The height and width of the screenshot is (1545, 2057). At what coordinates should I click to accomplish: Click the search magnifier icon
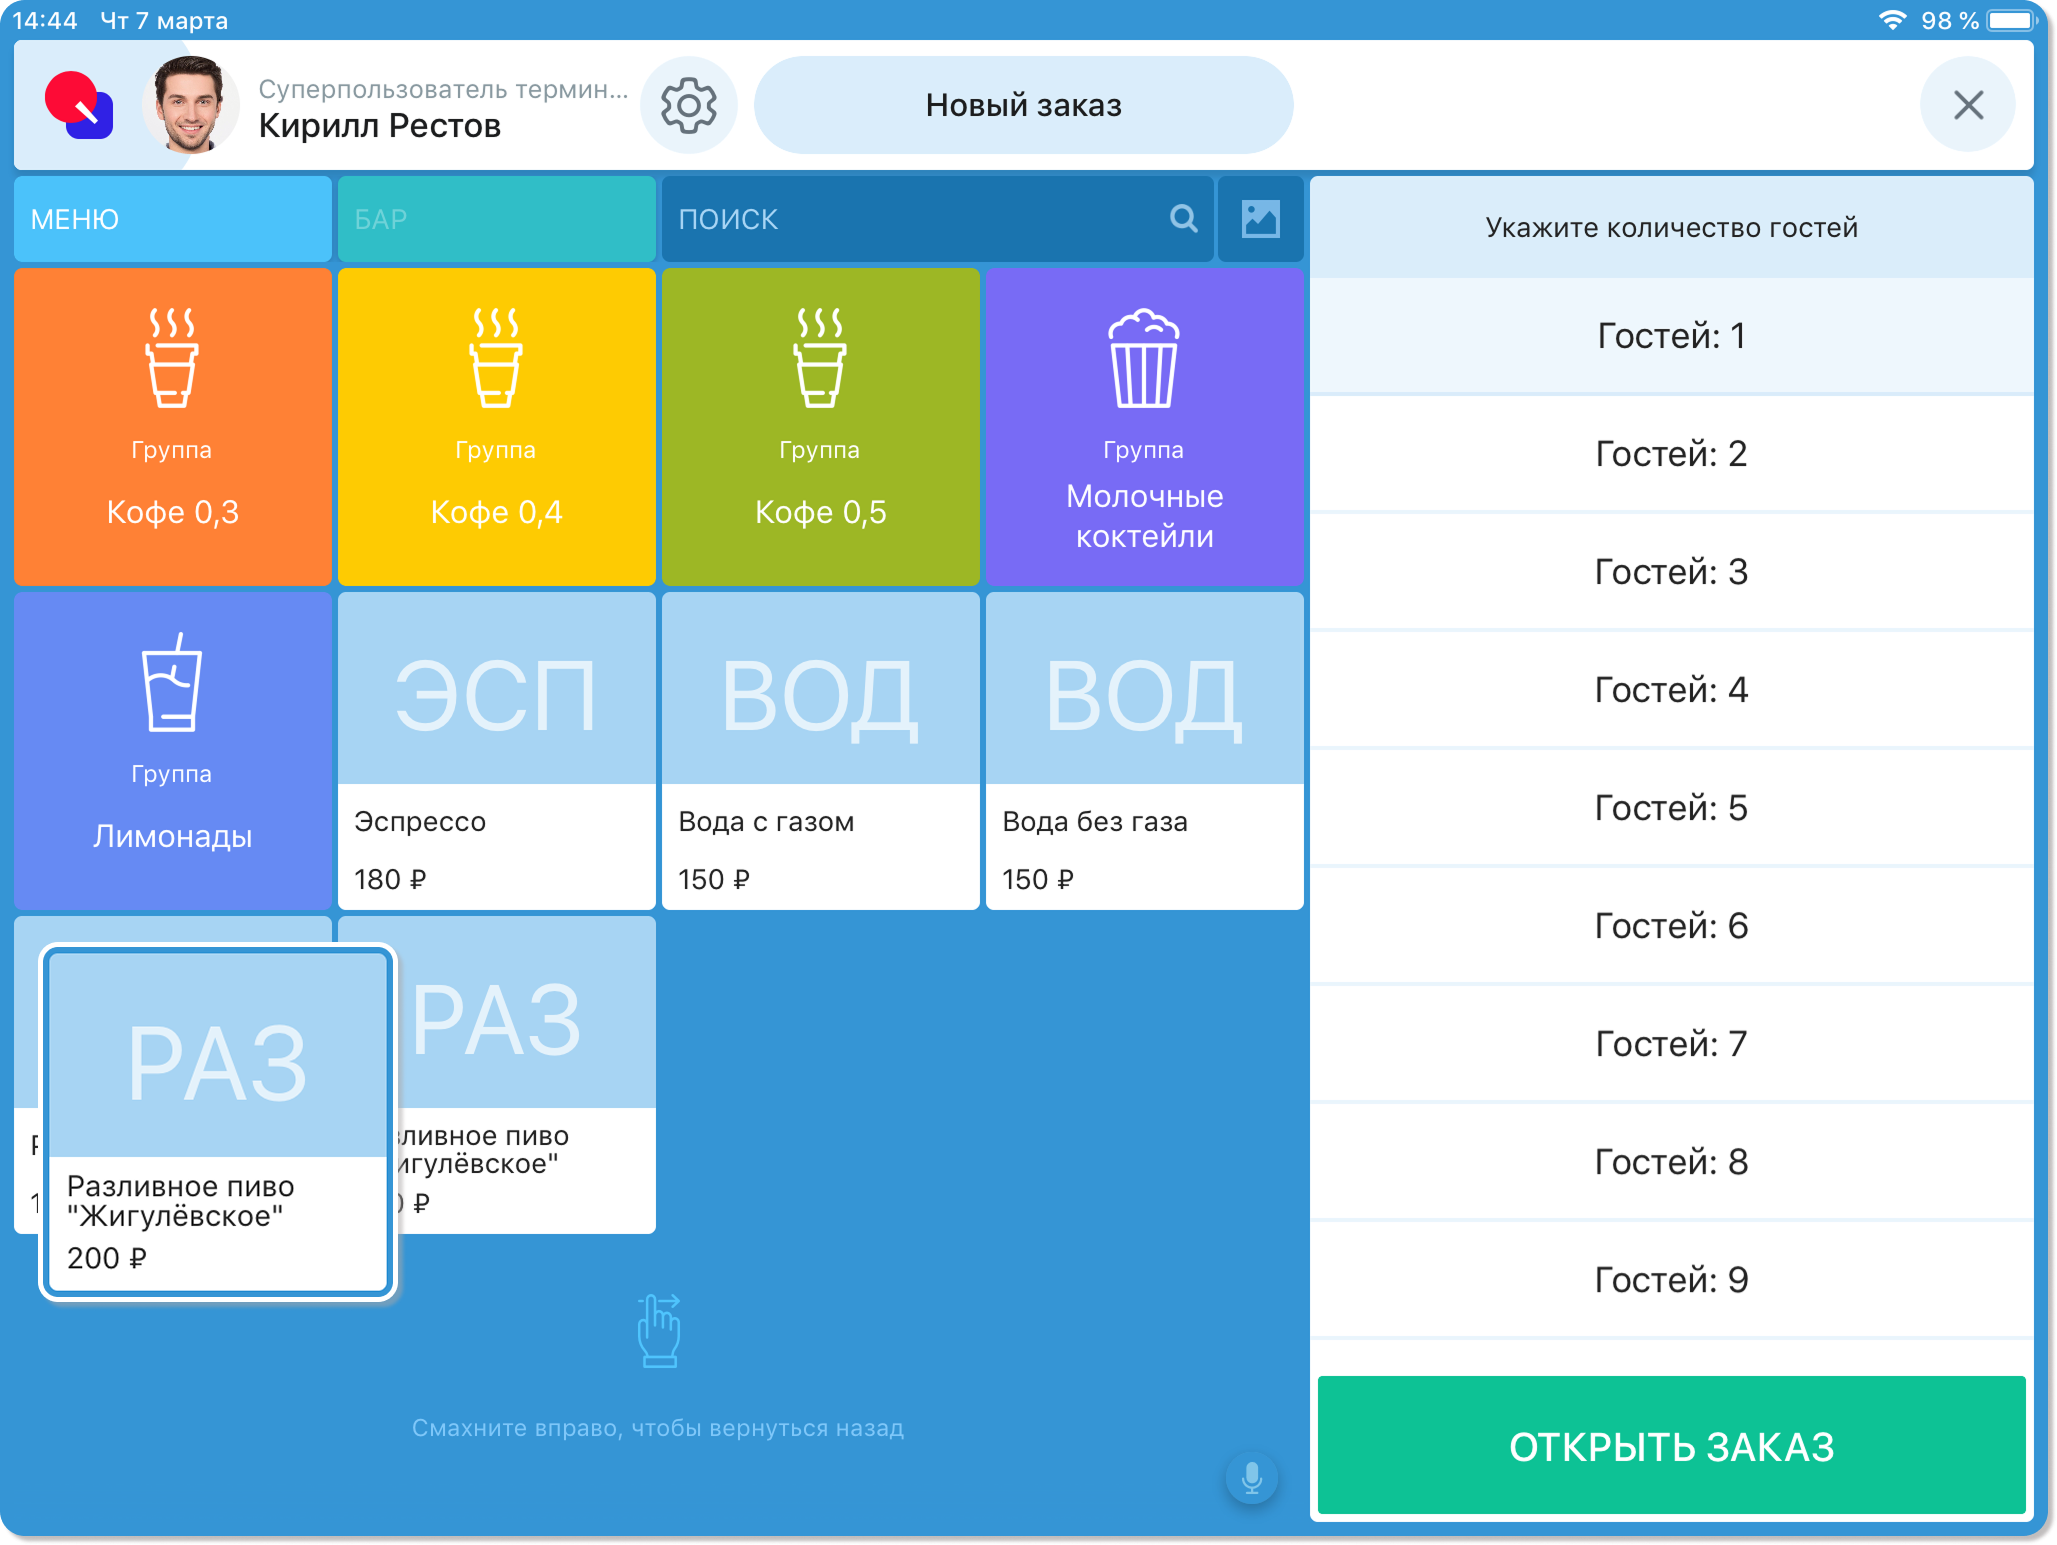pos(1183,219)
